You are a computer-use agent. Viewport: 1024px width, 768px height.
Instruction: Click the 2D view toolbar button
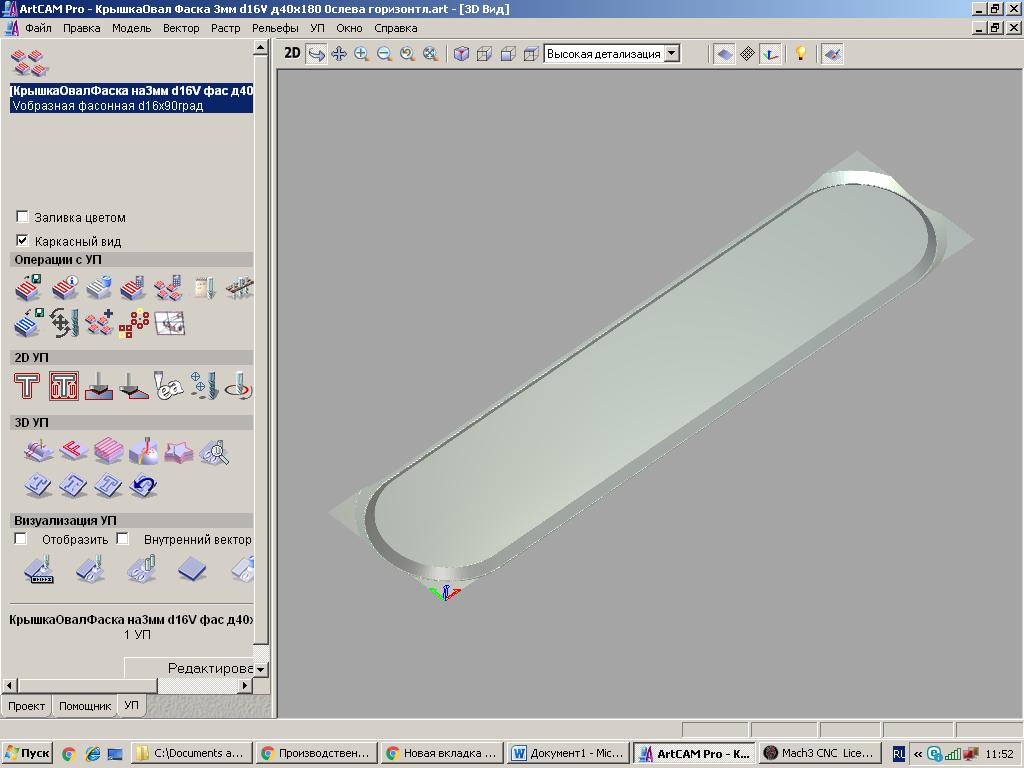click(292, 54)
